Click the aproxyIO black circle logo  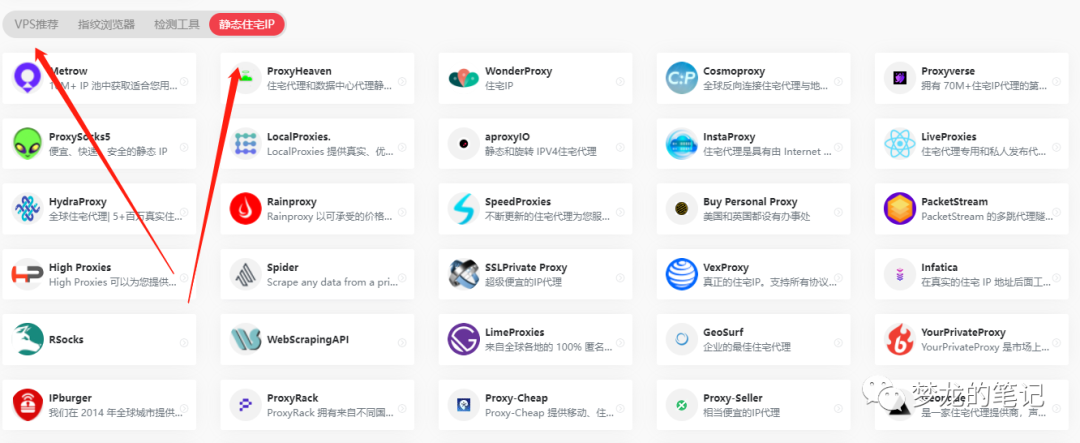pos(464,143)
